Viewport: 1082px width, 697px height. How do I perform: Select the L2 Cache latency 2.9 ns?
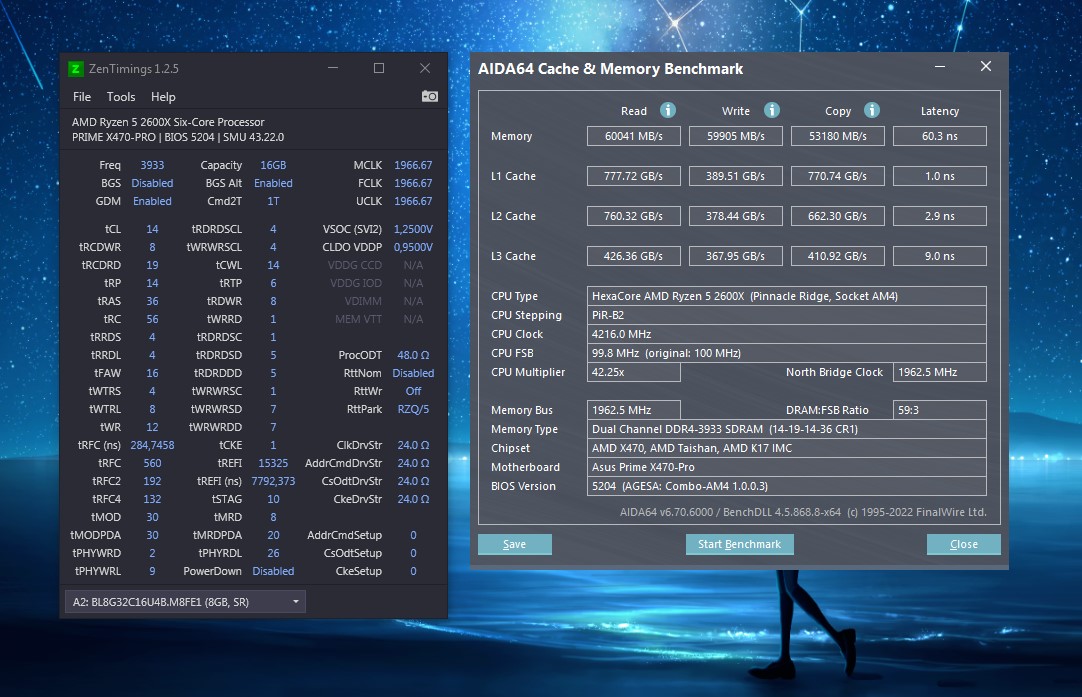[x=940, y=216]
